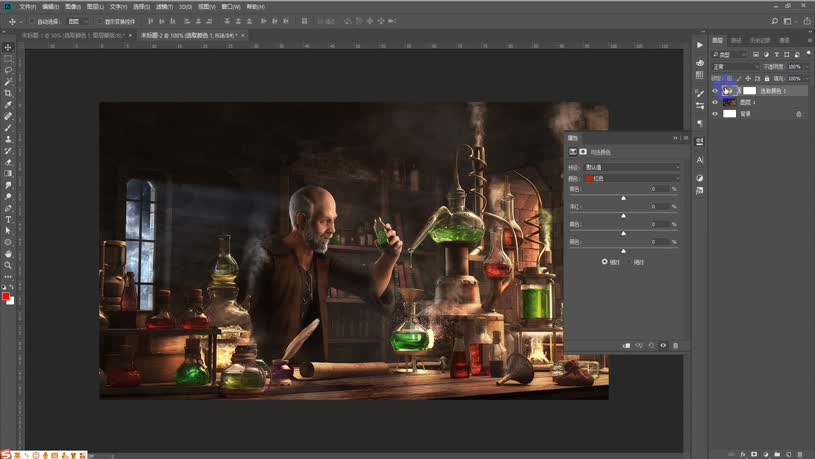Open the 图像 menu
Viewport: 815px width, 459px height.
[73, 7]
